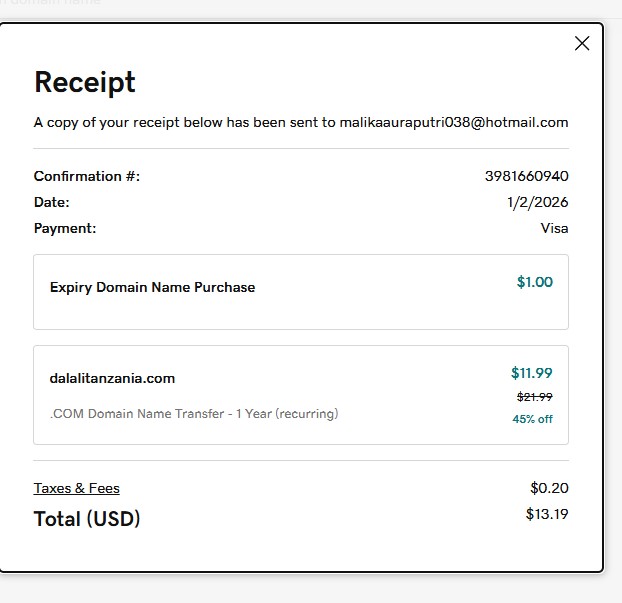The height and width of the screenshot is (603, 622).
Task: Click the $0.20 taxes and fees amount
Action: tap(549, 488)
